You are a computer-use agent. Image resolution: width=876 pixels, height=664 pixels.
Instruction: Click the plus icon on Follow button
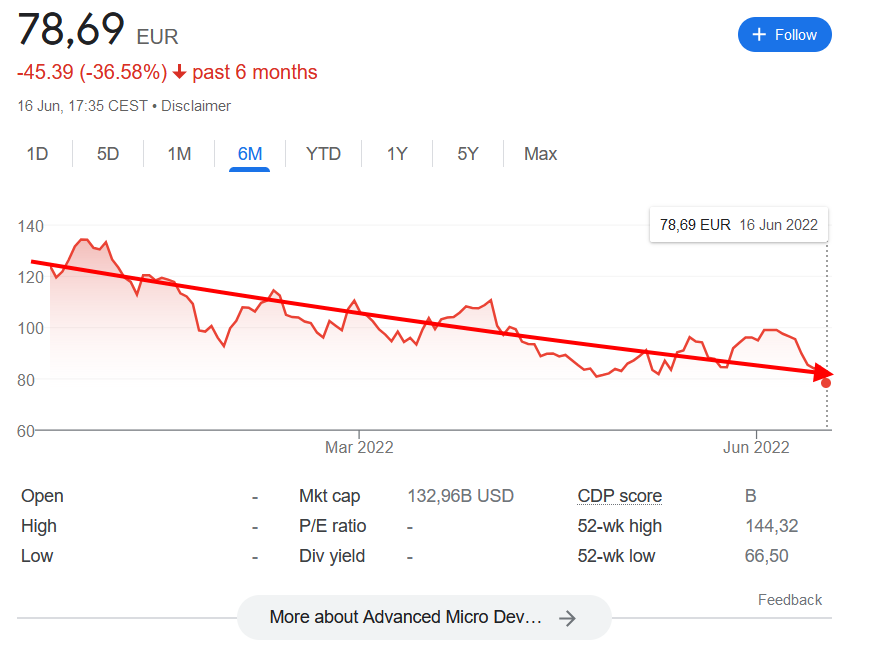759,35
